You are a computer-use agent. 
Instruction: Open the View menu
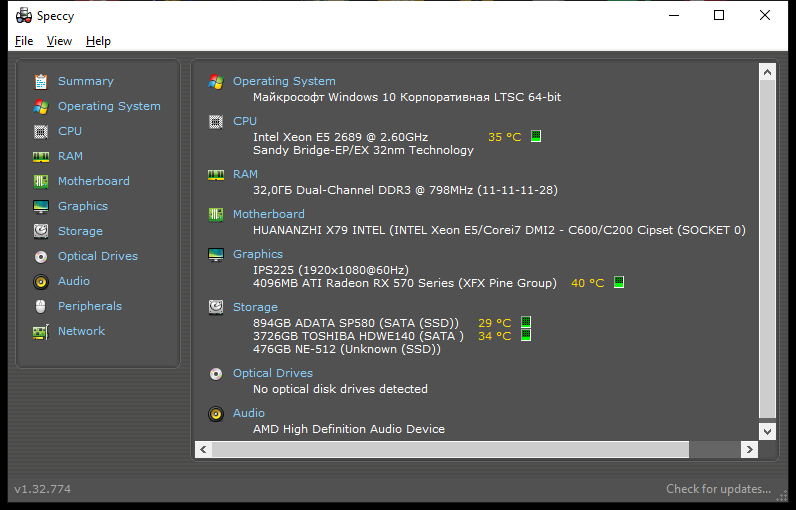59,41
